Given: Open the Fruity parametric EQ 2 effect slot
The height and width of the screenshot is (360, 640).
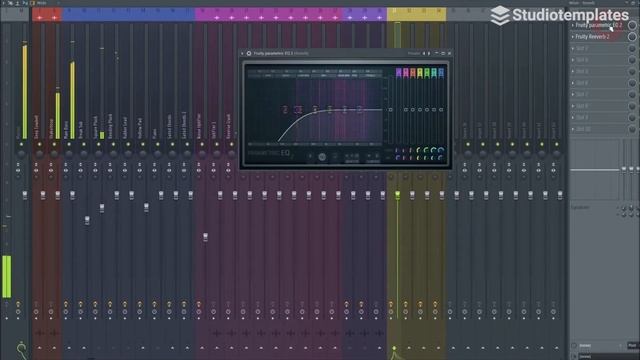Looking at the screenshot, I should tap(599, 25).
